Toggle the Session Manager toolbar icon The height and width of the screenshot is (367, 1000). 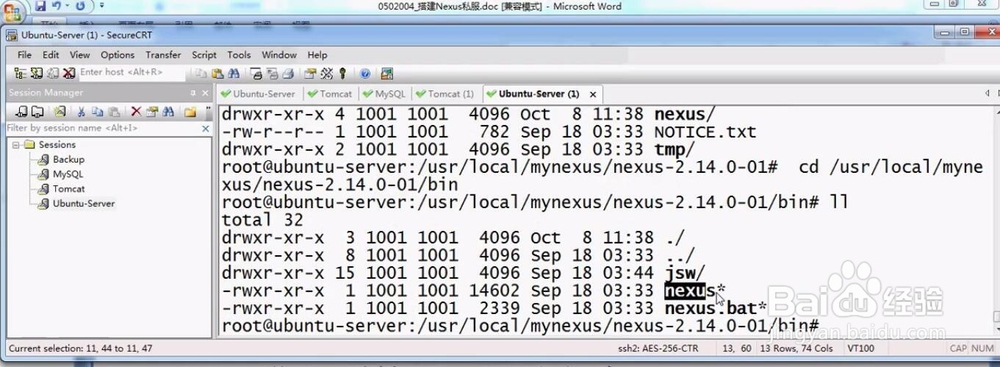pos(20,73)
